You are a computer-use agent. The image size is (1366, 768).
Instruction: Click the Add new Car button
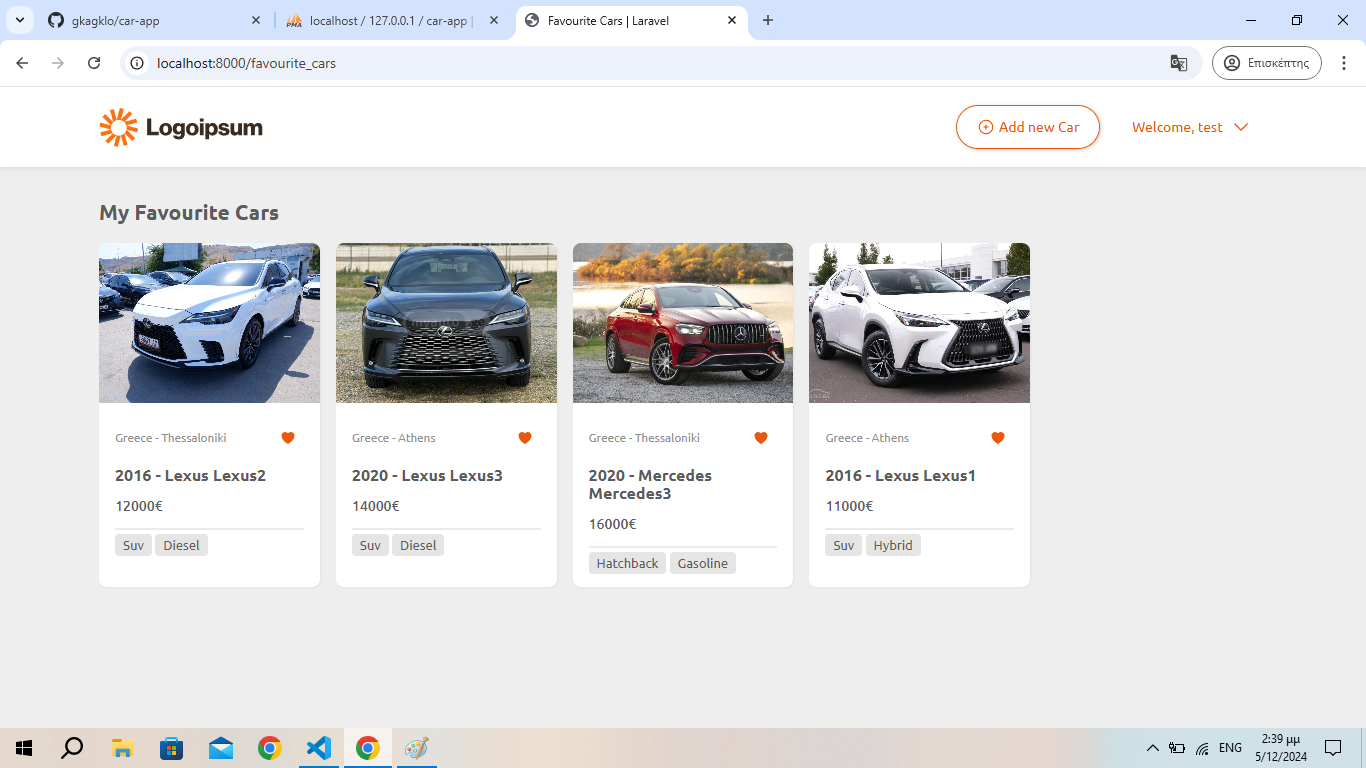tap(1028, 127)
